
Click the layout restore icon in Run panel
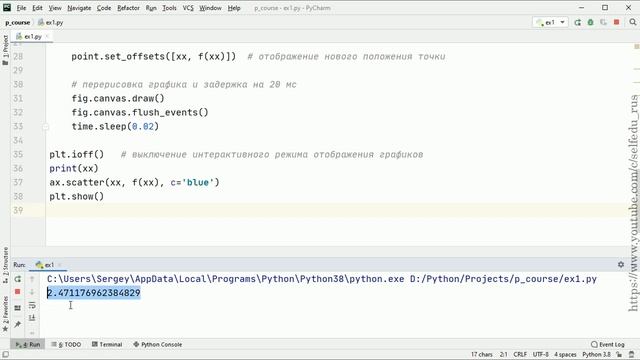(x=18, y=308)
